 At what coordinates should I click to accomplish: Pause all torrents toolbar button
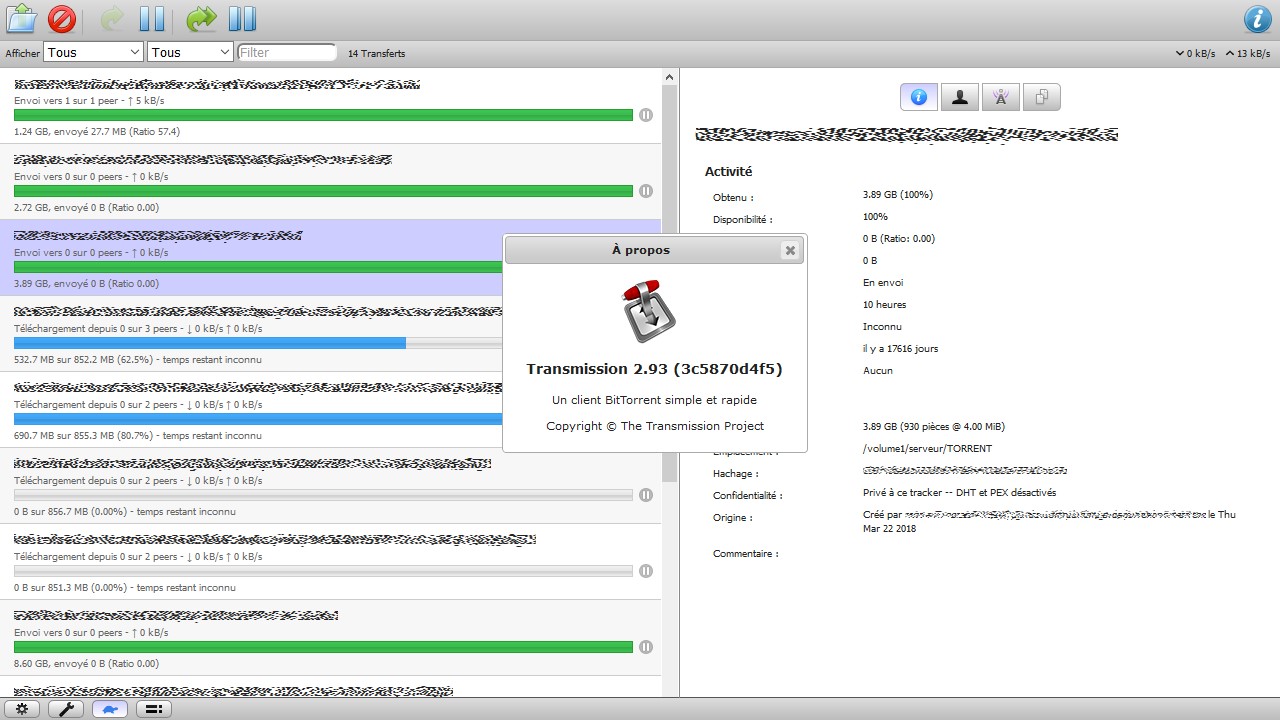coord(242,18)
